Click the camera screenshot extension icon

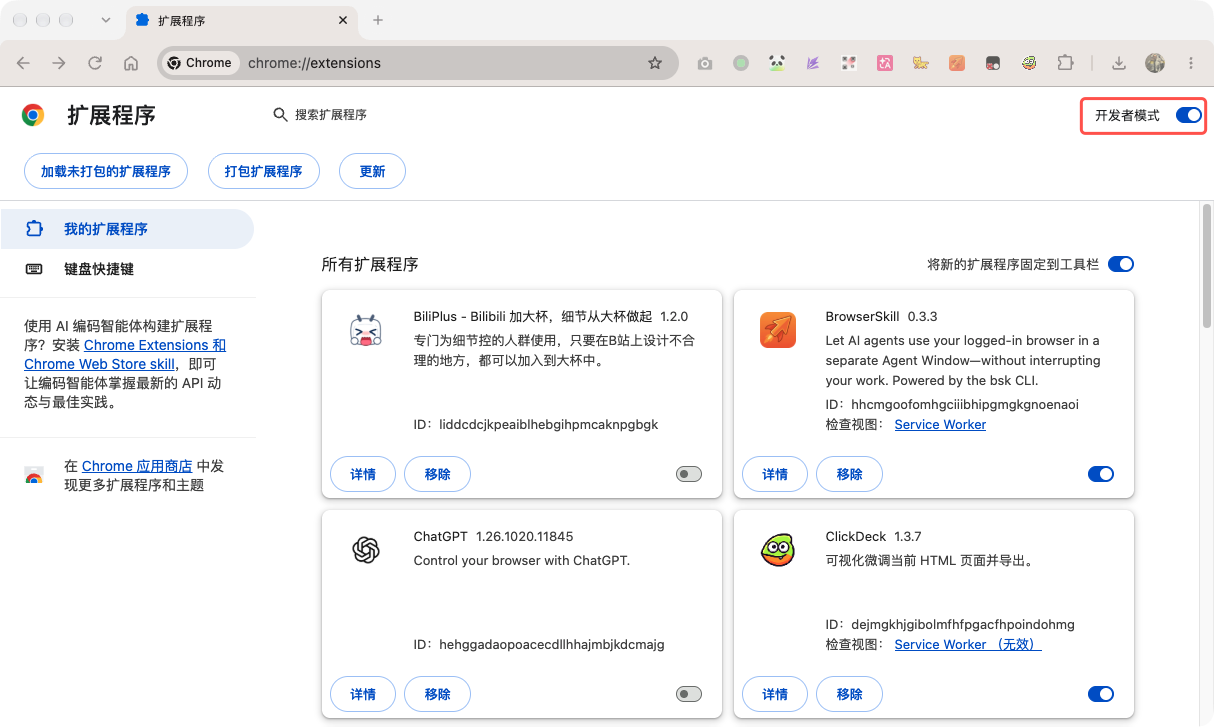coord(705,63)
